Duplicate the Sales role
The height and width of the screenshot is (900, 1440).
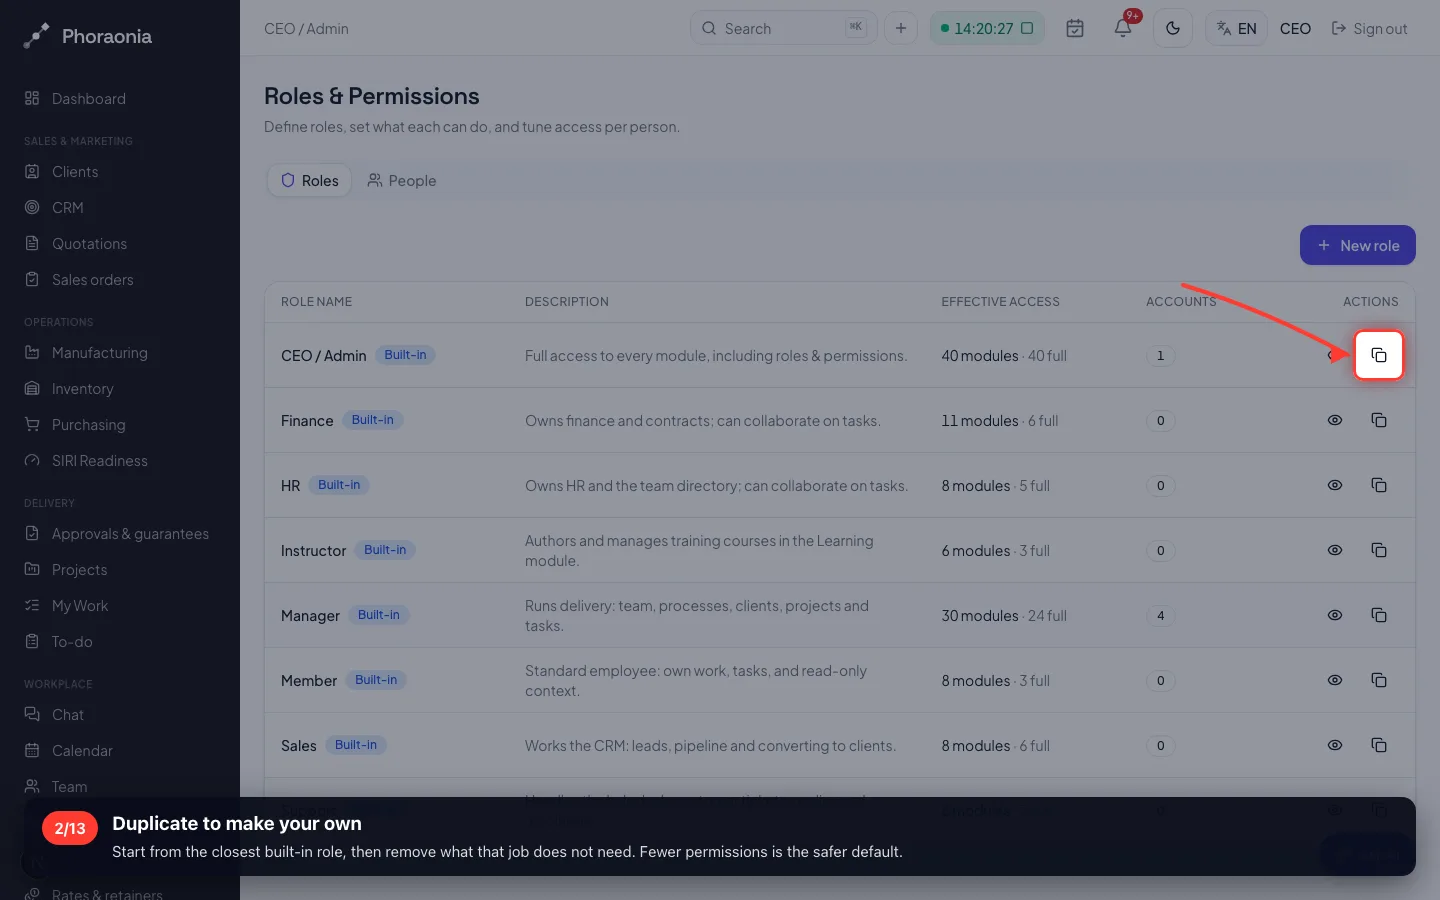(x=1379, y=745)
